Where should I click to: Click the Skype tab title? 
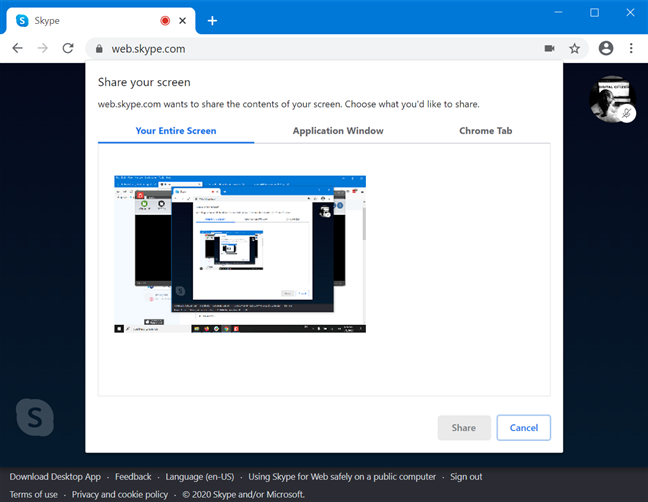pos(47,21)
